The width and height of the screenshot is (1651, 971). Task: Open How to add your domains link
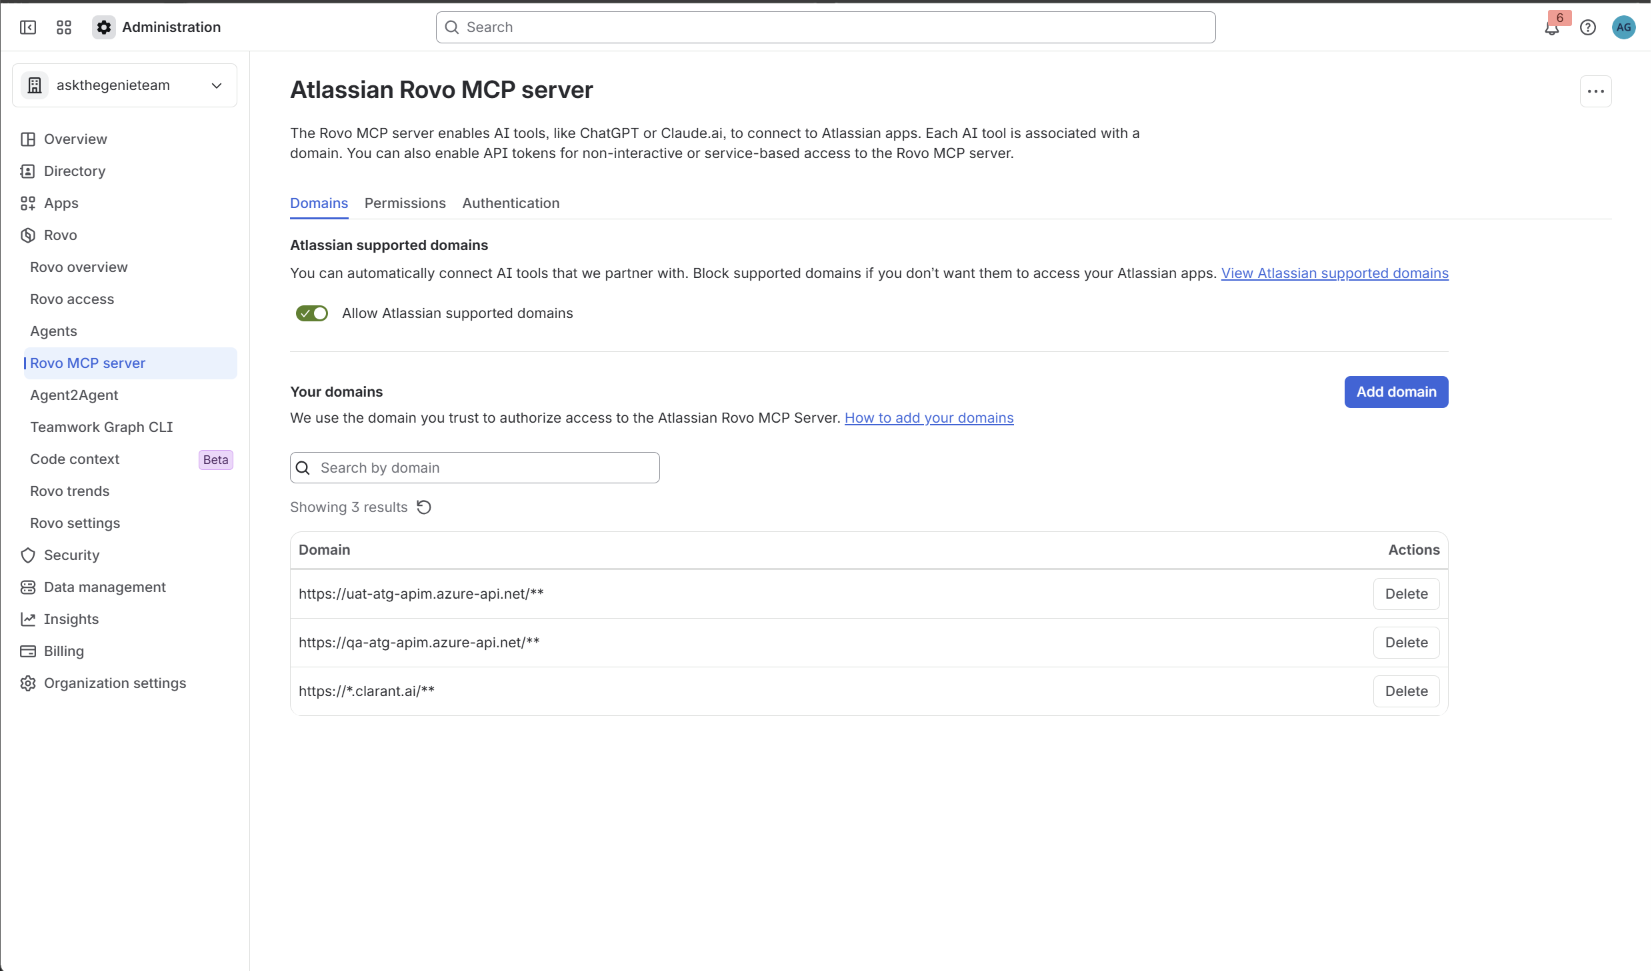pos(929,418)
